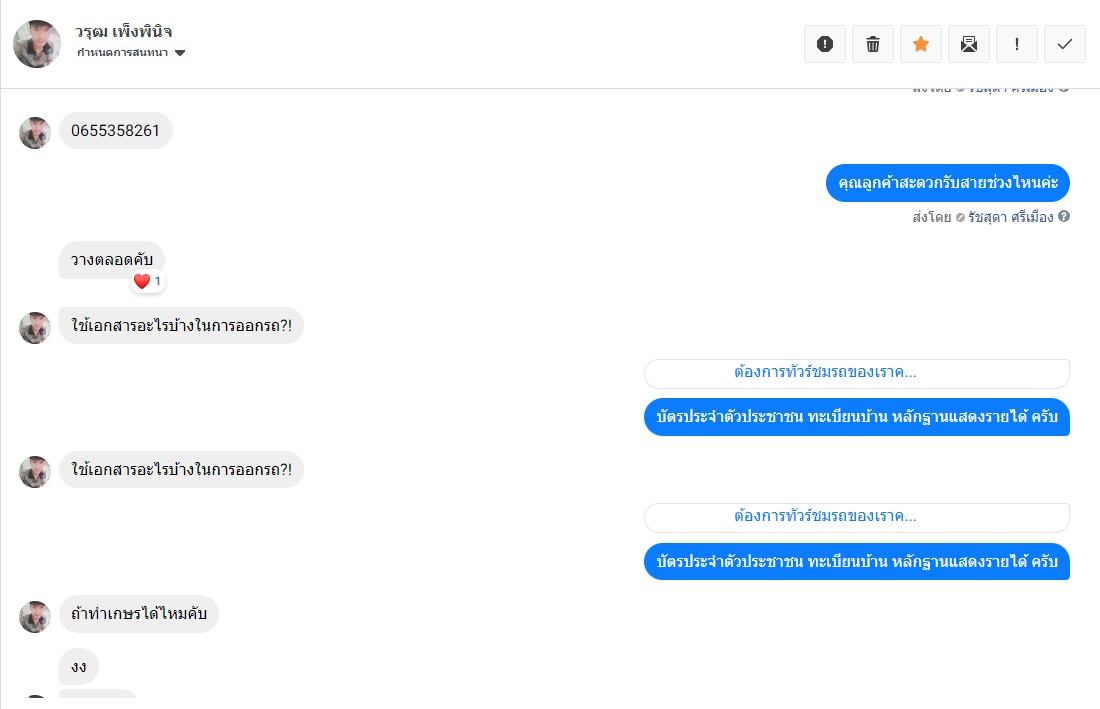The image size is (1100, 709).
Task: Open contact name วรุฒ เพ็งพินิจ
Action: pyautogui.click(x=124, y=31)
